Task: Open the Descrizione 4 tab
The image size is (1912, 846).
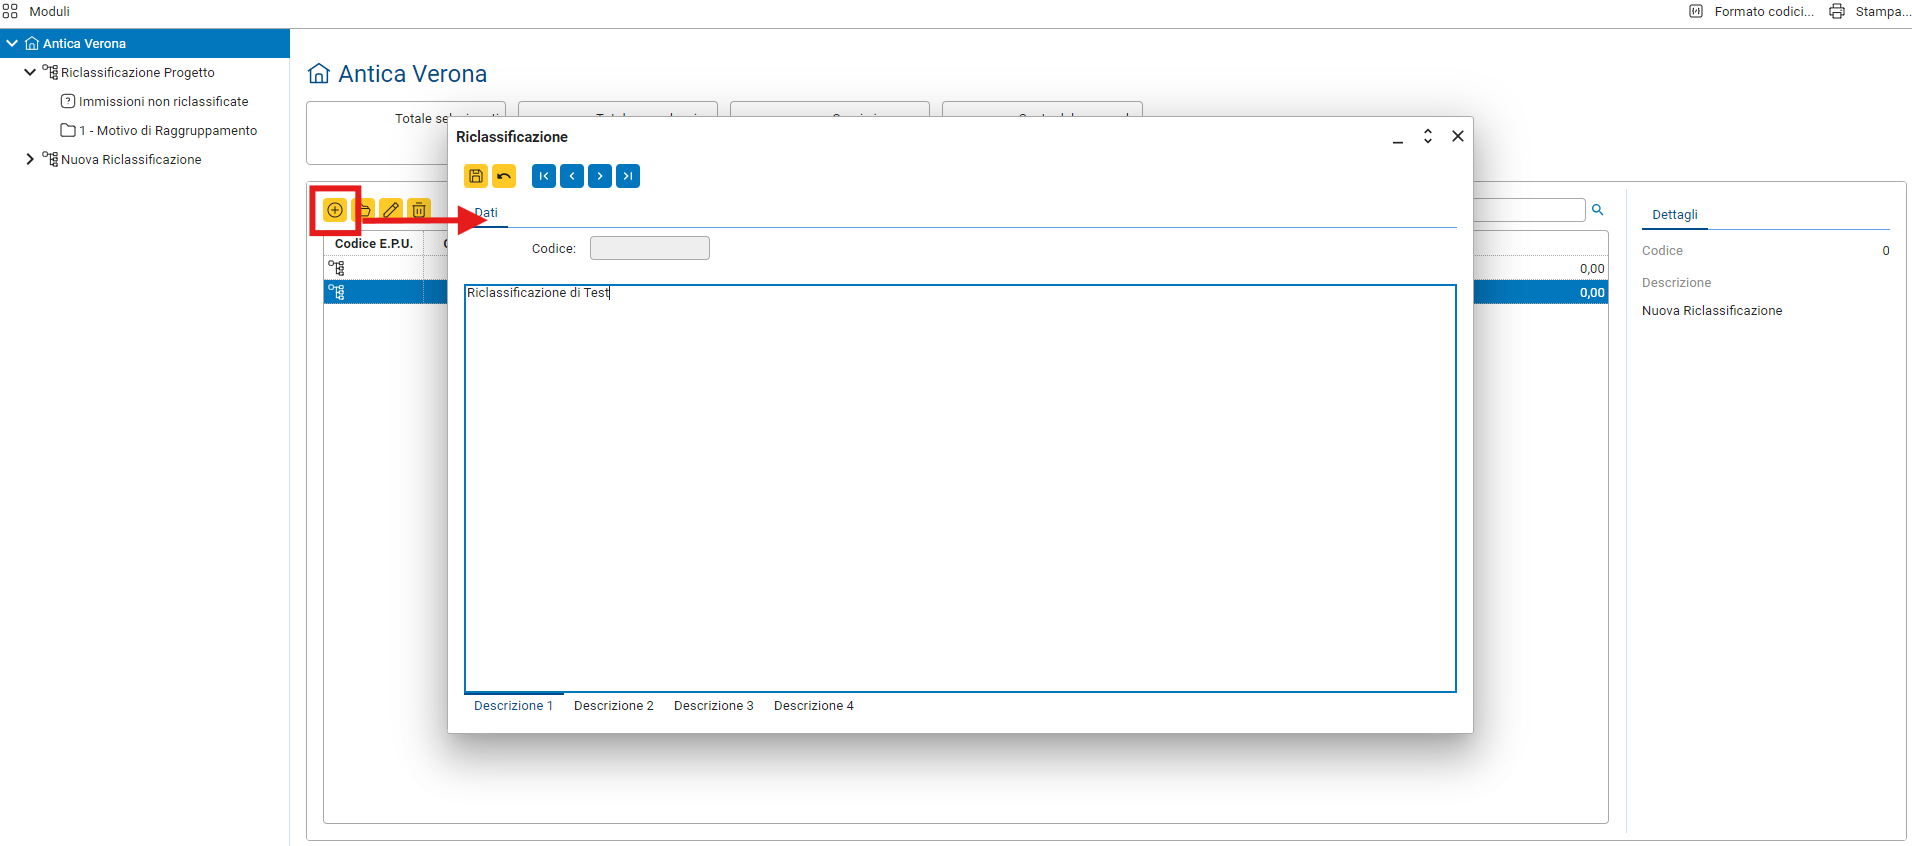Action: point(813,706)
